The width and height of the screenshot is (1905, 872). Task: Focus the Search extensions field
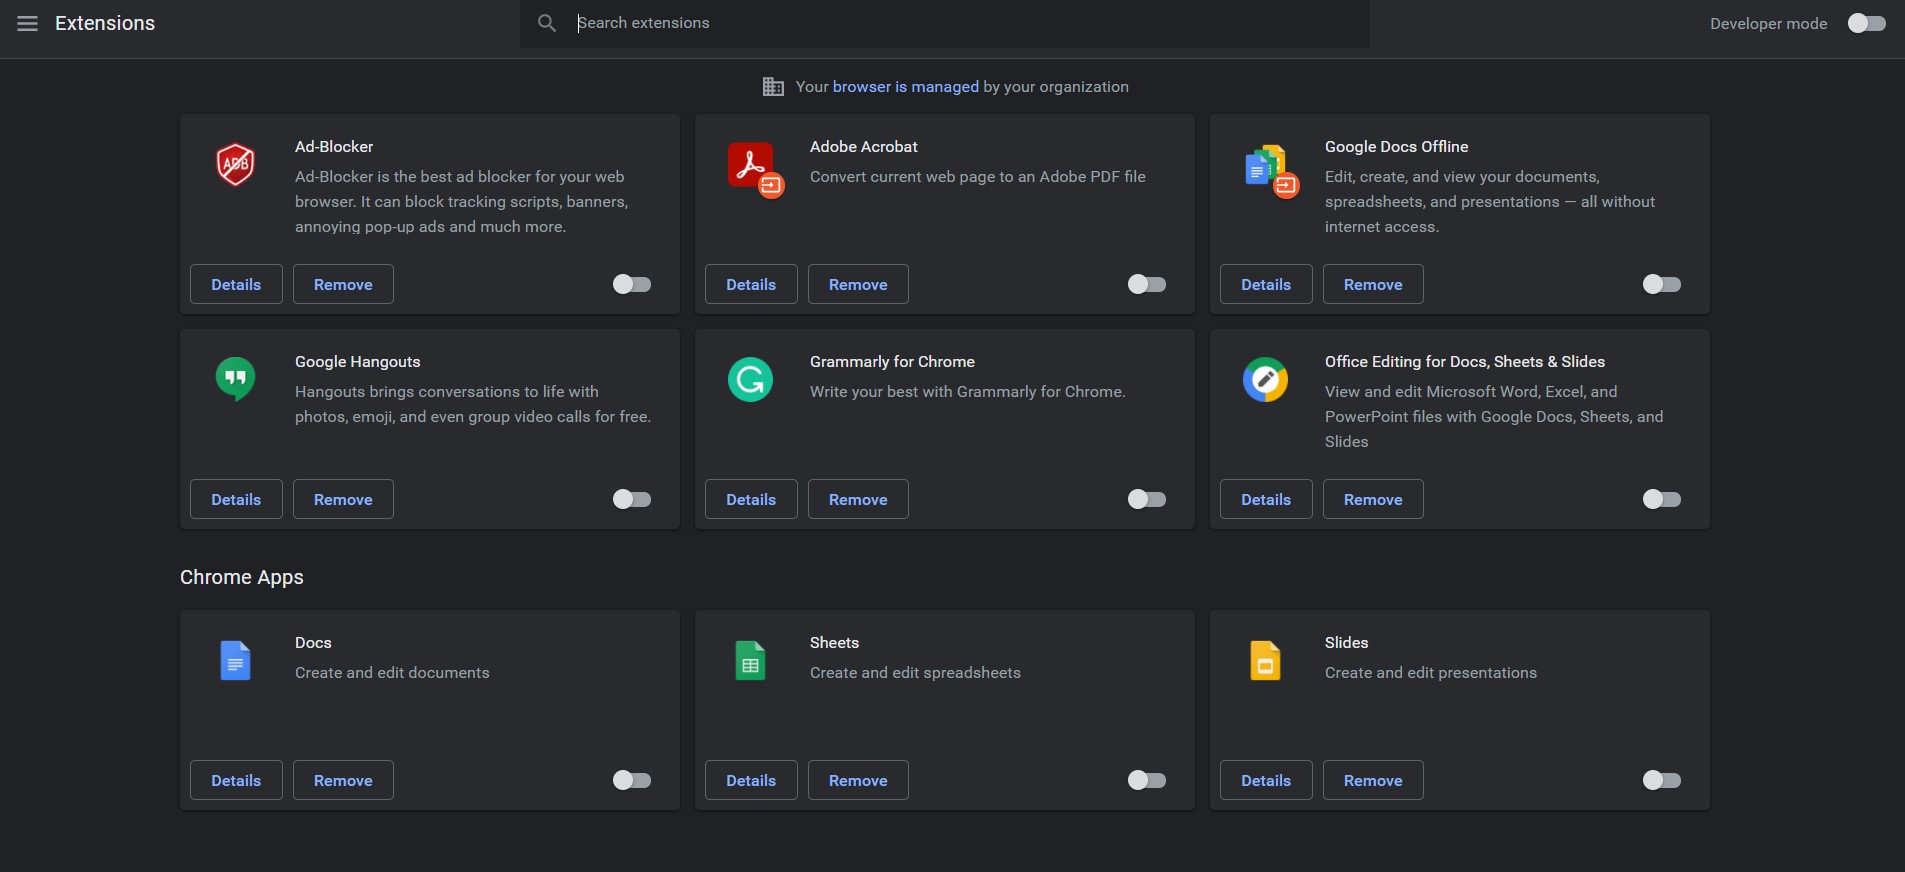coord(944,23)
